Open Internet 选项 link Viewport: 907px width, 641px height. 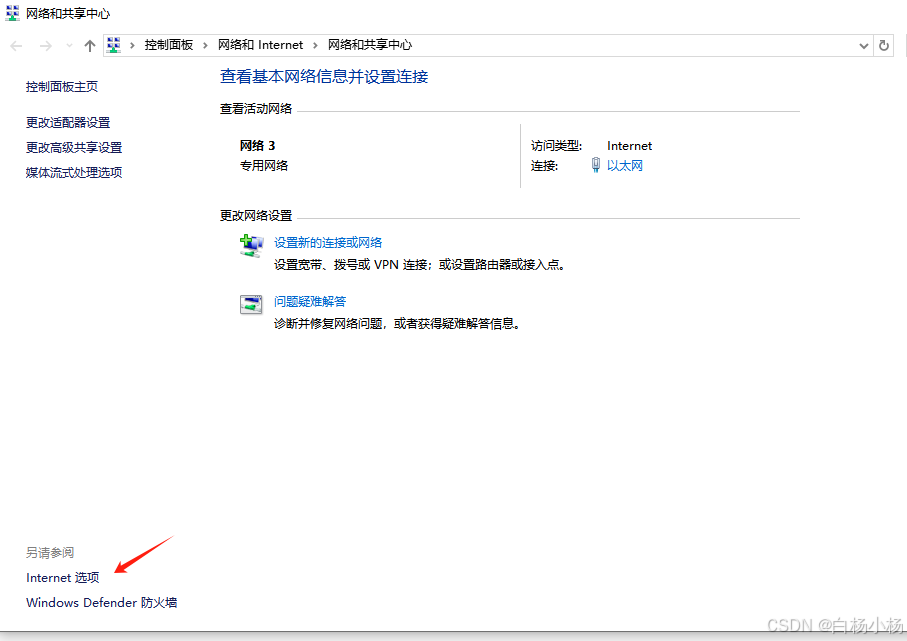coord(62,577)
